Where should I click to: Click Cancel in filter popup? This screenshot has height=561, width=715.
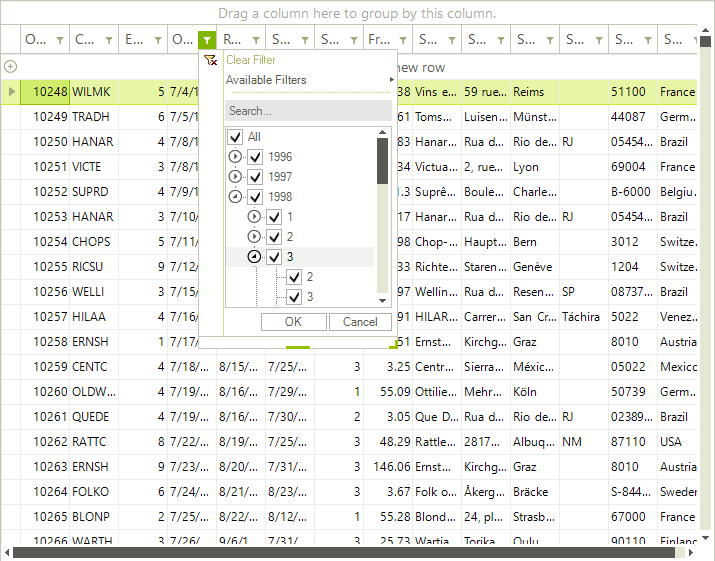[360, 322]
